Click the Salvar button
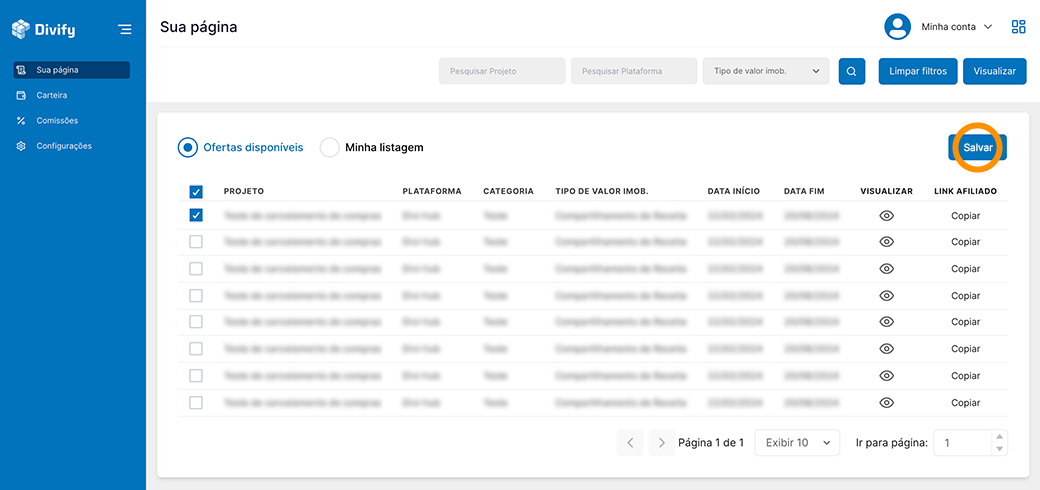Screen dimensions: 1040x490 978,148
